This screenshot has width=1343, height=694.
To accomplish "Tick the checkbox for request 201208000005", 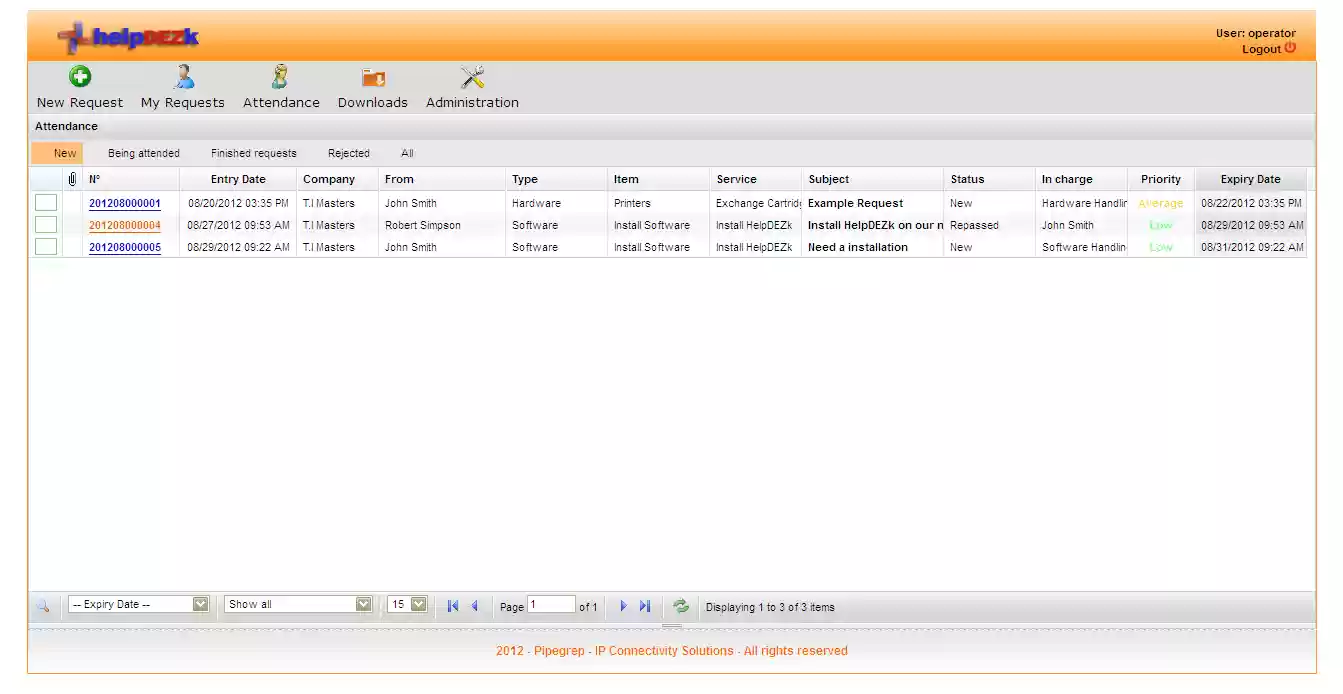I will 45,246.
